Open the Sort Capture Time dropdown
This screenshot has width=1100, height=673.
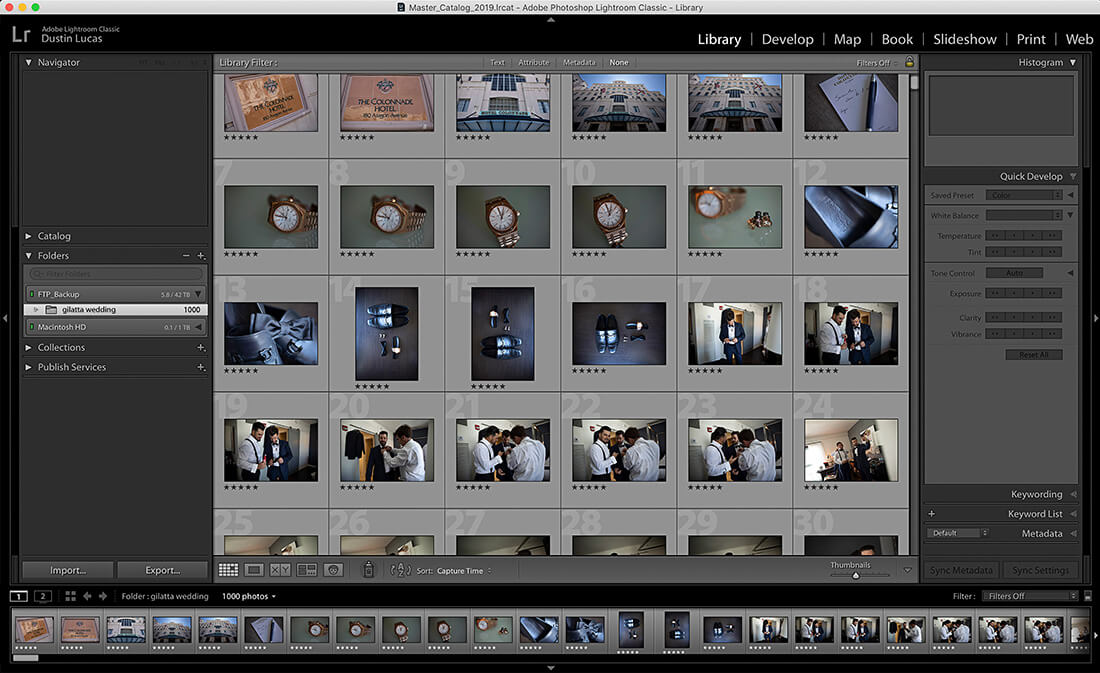point(464,571)
